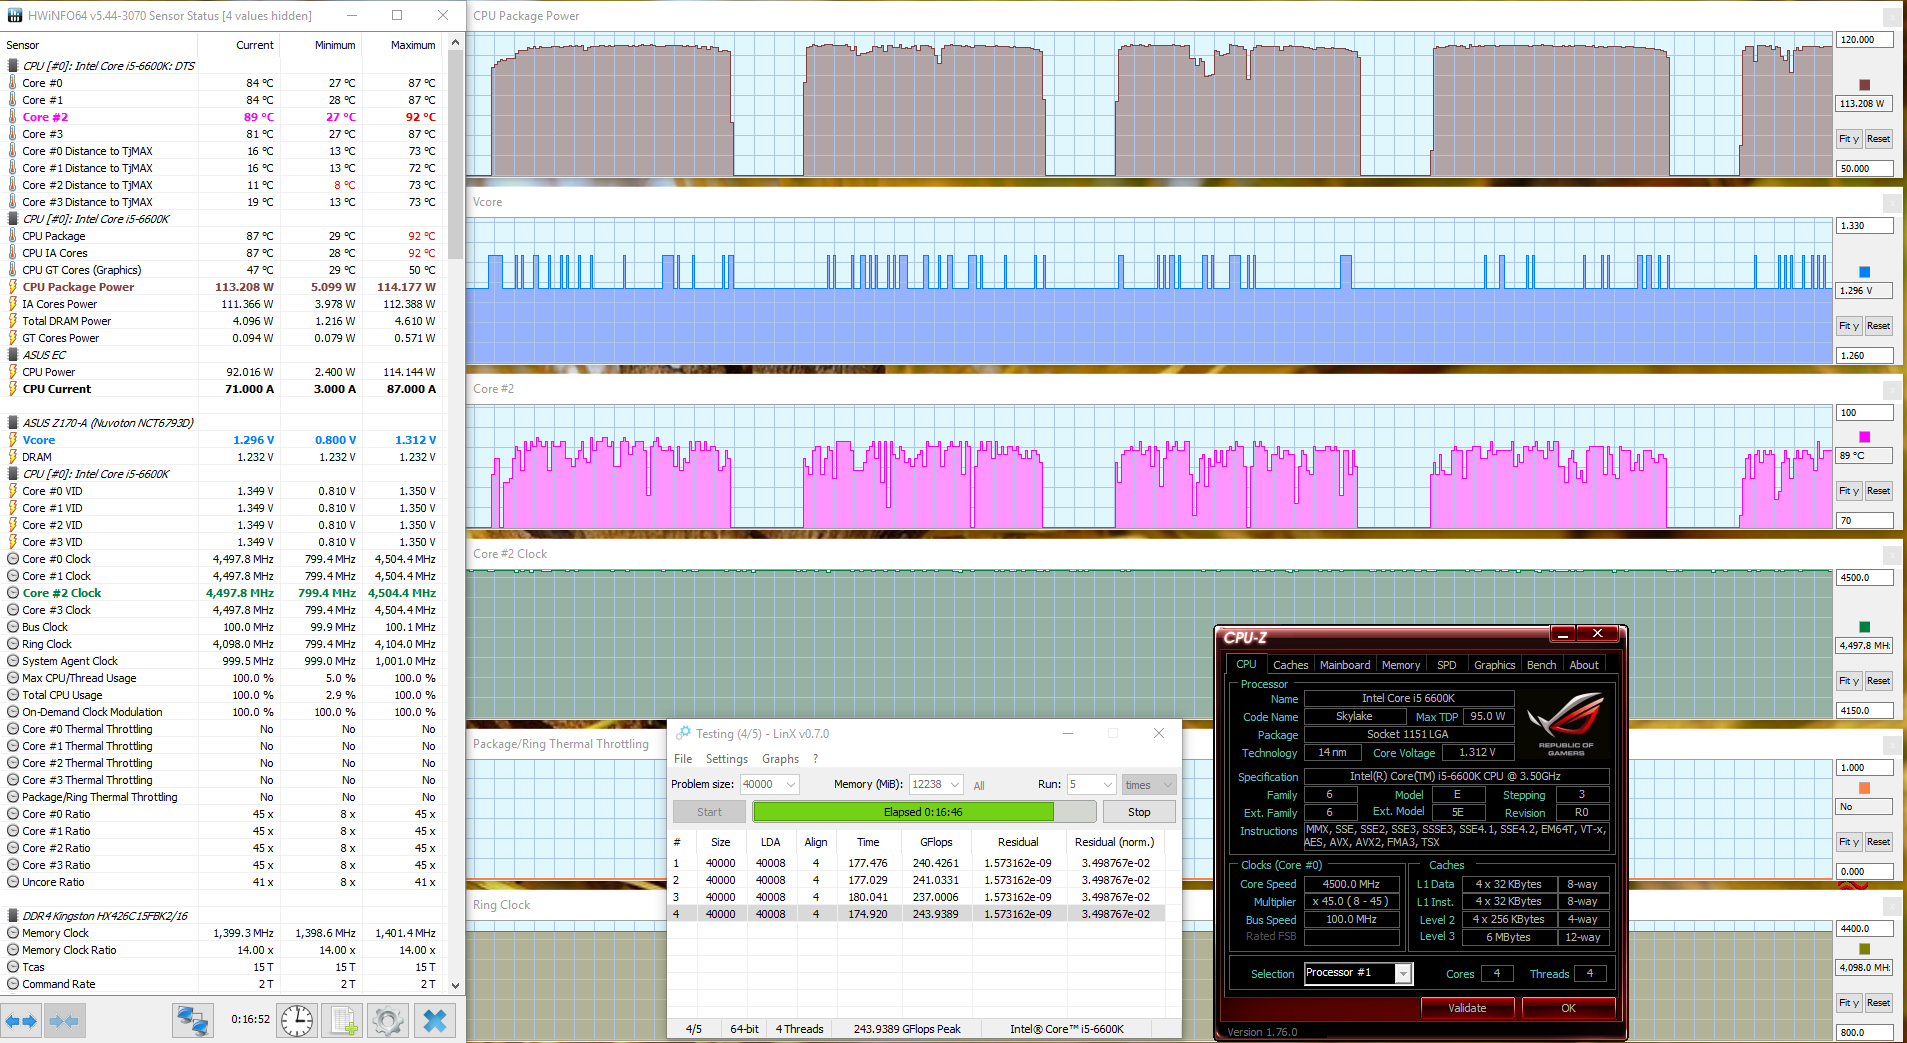
Task: Open the About tab in CPU-Z
Action: [1584, 665]
